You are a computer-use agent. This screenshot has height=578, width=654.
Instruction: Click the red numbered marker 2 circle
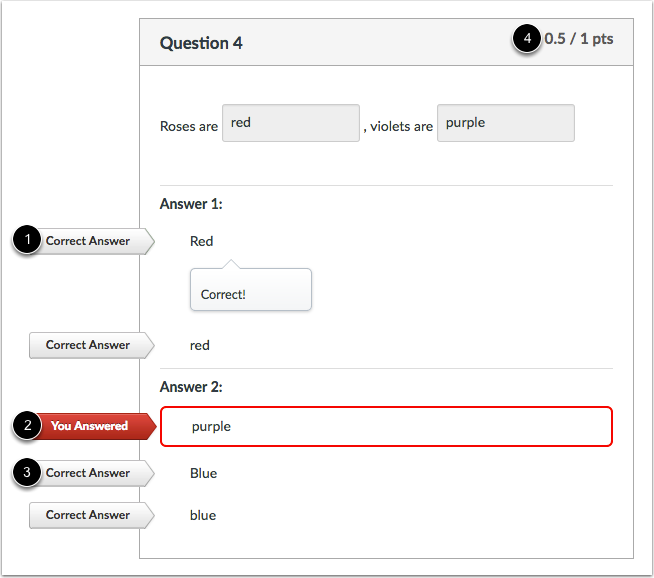pyautogui.click(x=27, y=426)
